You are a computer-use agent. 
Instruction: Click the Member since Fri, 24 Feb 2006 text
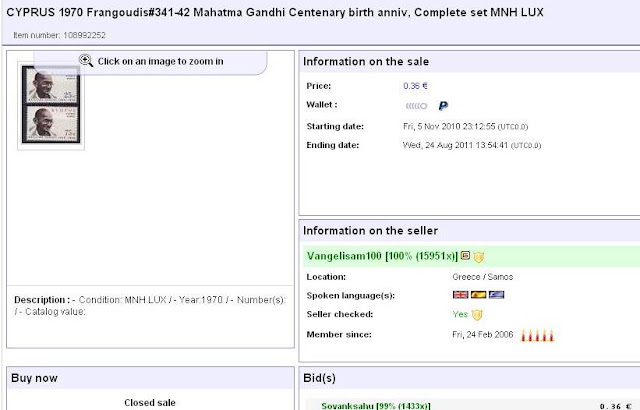click(482, 335)
